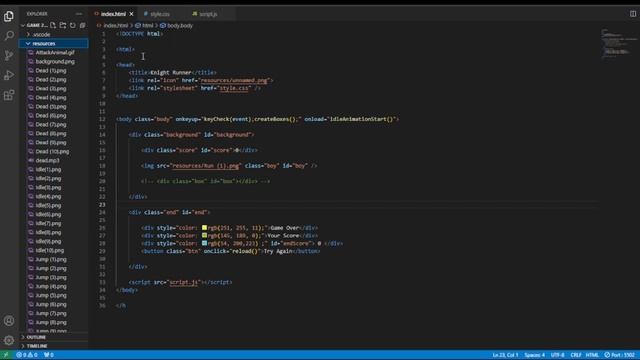
Task: Expand the TIMELINE section
Action: 53,346
